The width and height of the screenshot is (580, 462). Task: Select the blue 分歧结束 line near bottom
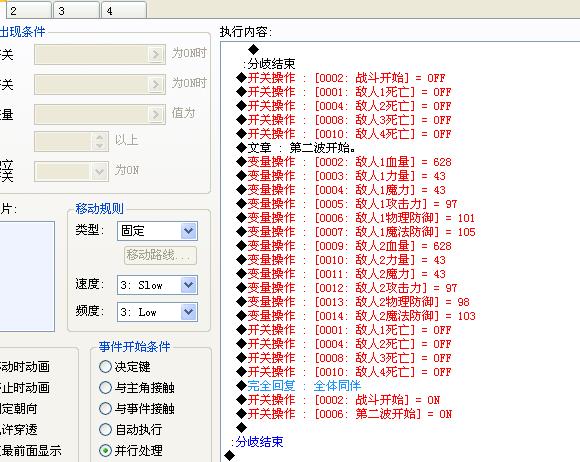tap(257, 442)
